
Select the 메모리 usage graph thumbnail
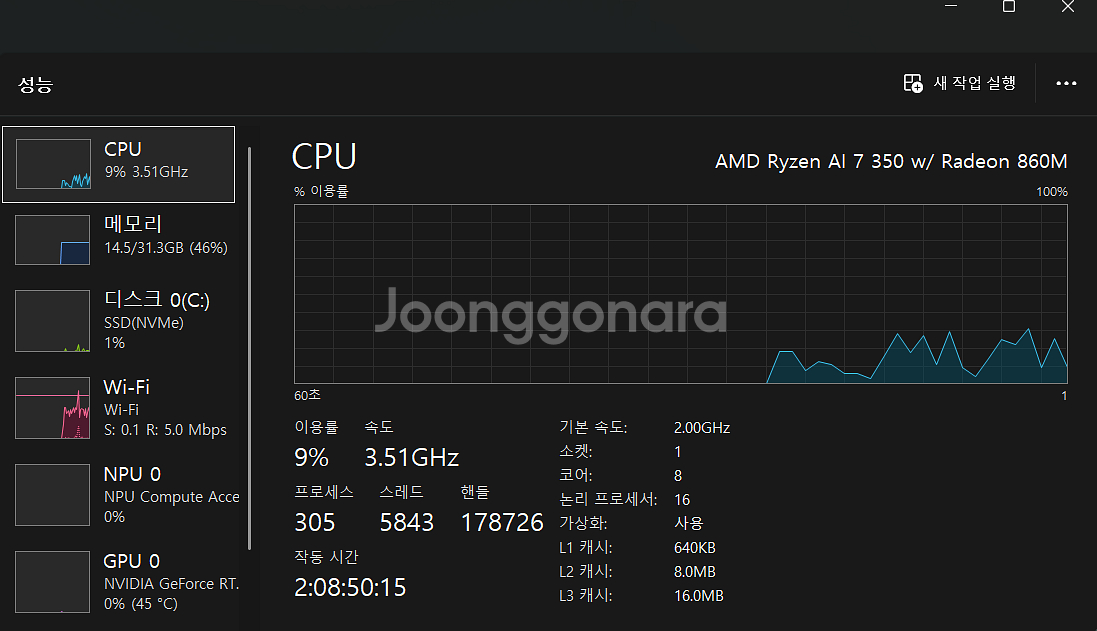coord(53,240)
